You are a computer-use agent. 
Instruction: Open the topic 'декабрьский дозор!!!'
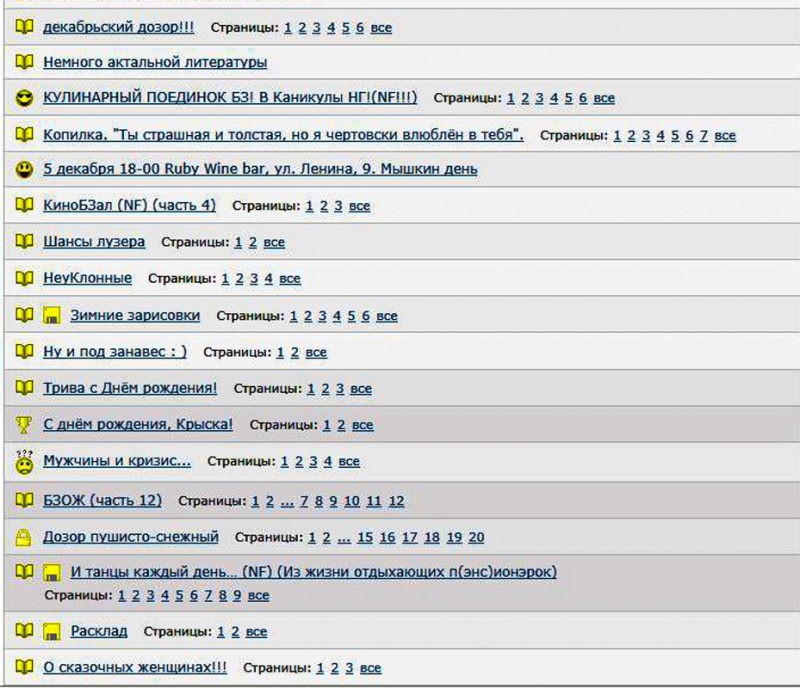point(118,27)
